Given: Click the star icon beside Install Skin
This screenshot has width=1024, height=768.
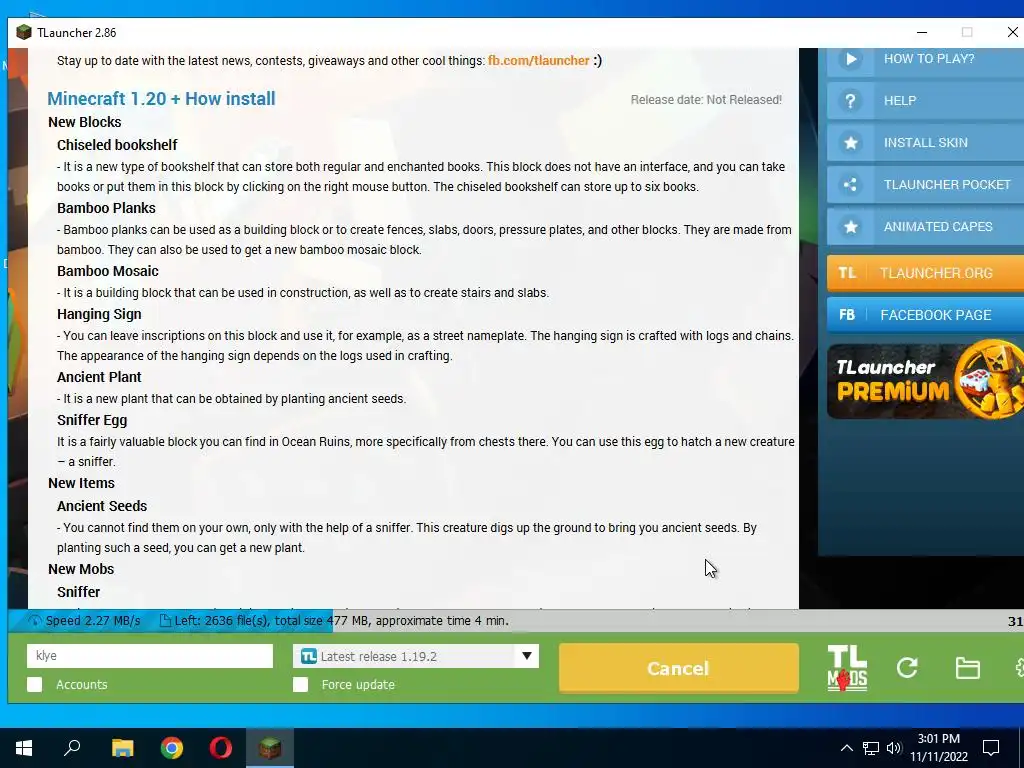Looking at the screenshot, I should 850,142.
